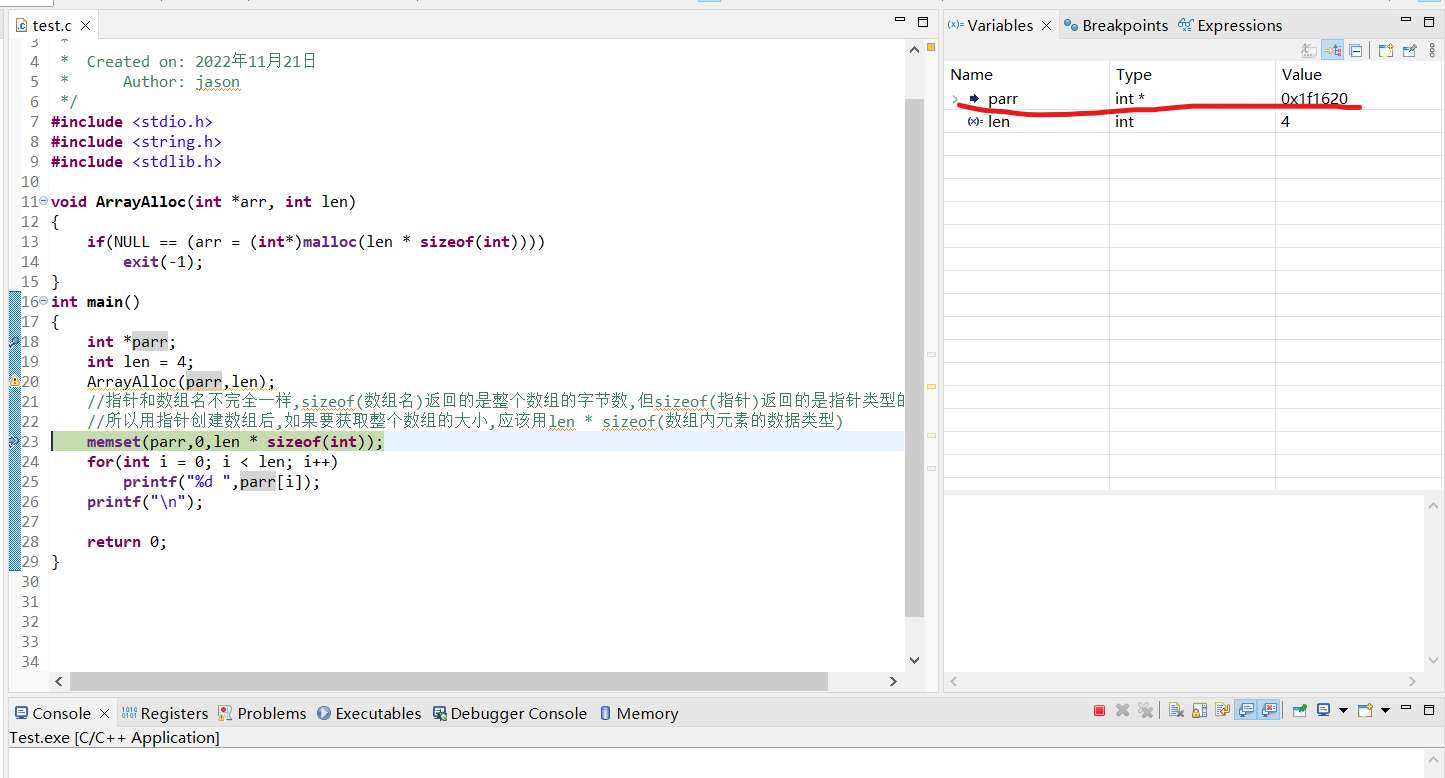Click the Type column header
Image resolution: width=1445 pixels, height=778 pixels.
(x=1192, y=74)
